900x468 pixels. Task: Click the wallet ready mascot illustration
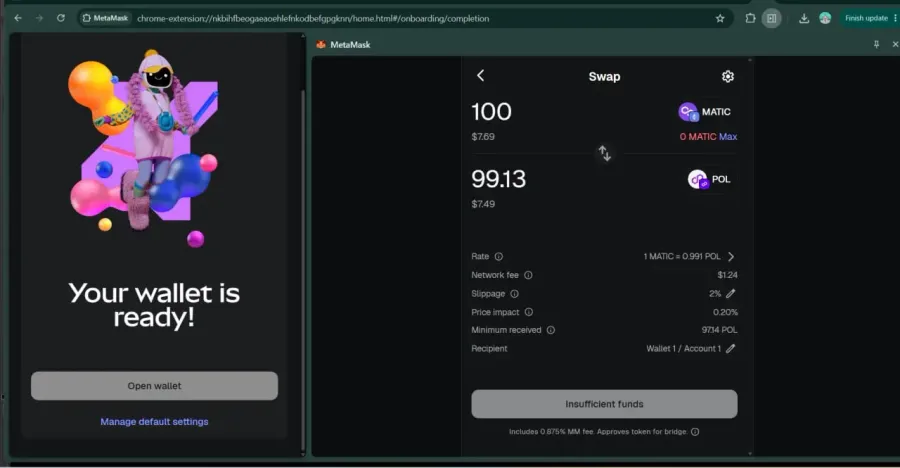[143, 148]
